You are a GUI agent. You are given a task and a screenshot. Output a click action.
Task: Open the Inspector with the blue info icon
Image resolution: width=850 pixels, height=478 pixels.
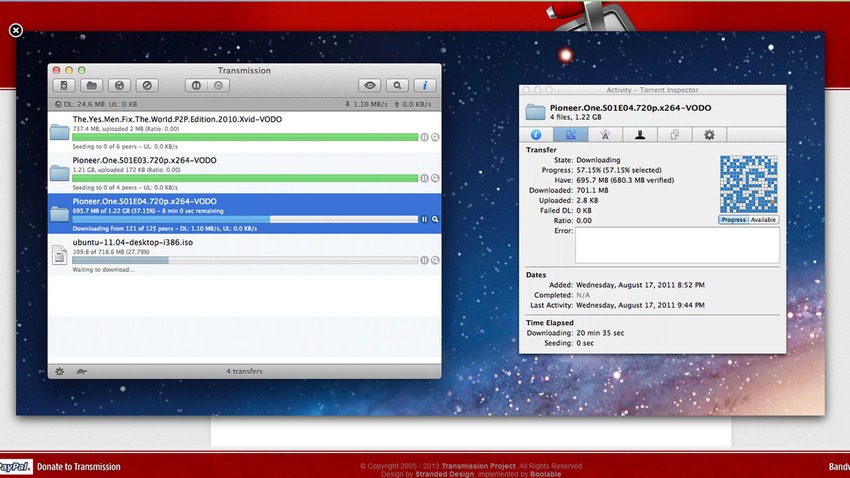[426, 86]
